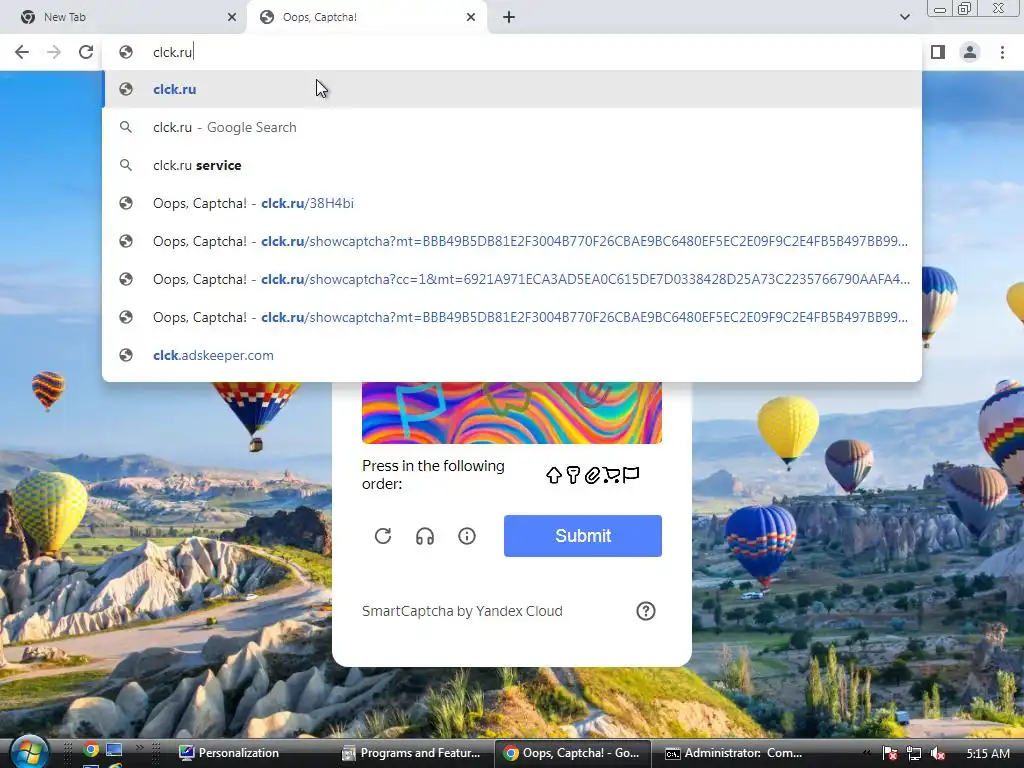This screenshot has width=1024, height=768.
Task: Choose the highlighted clck.ru suggestion
Action: (x=512, y=89)
